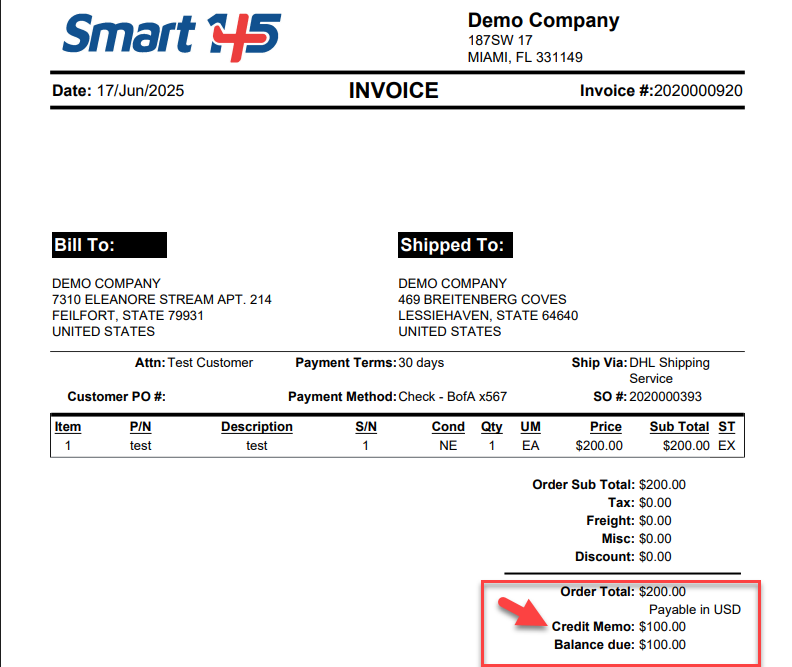The height and width of the screenshot is (667, 792).
Task: Click the 'Tax:' label
Action: click(x=621, y=503)
